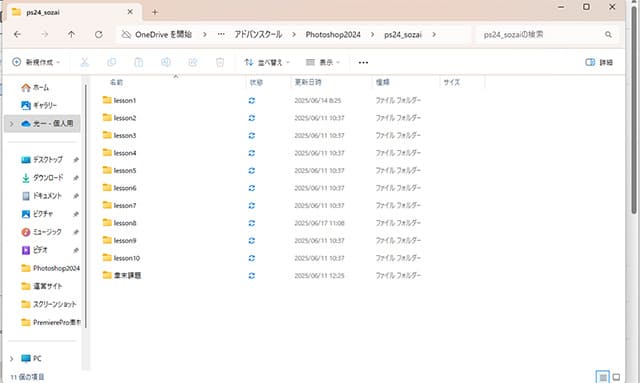Click the Paste clipboard icon
640x383 pixels.
click(139, 62)
